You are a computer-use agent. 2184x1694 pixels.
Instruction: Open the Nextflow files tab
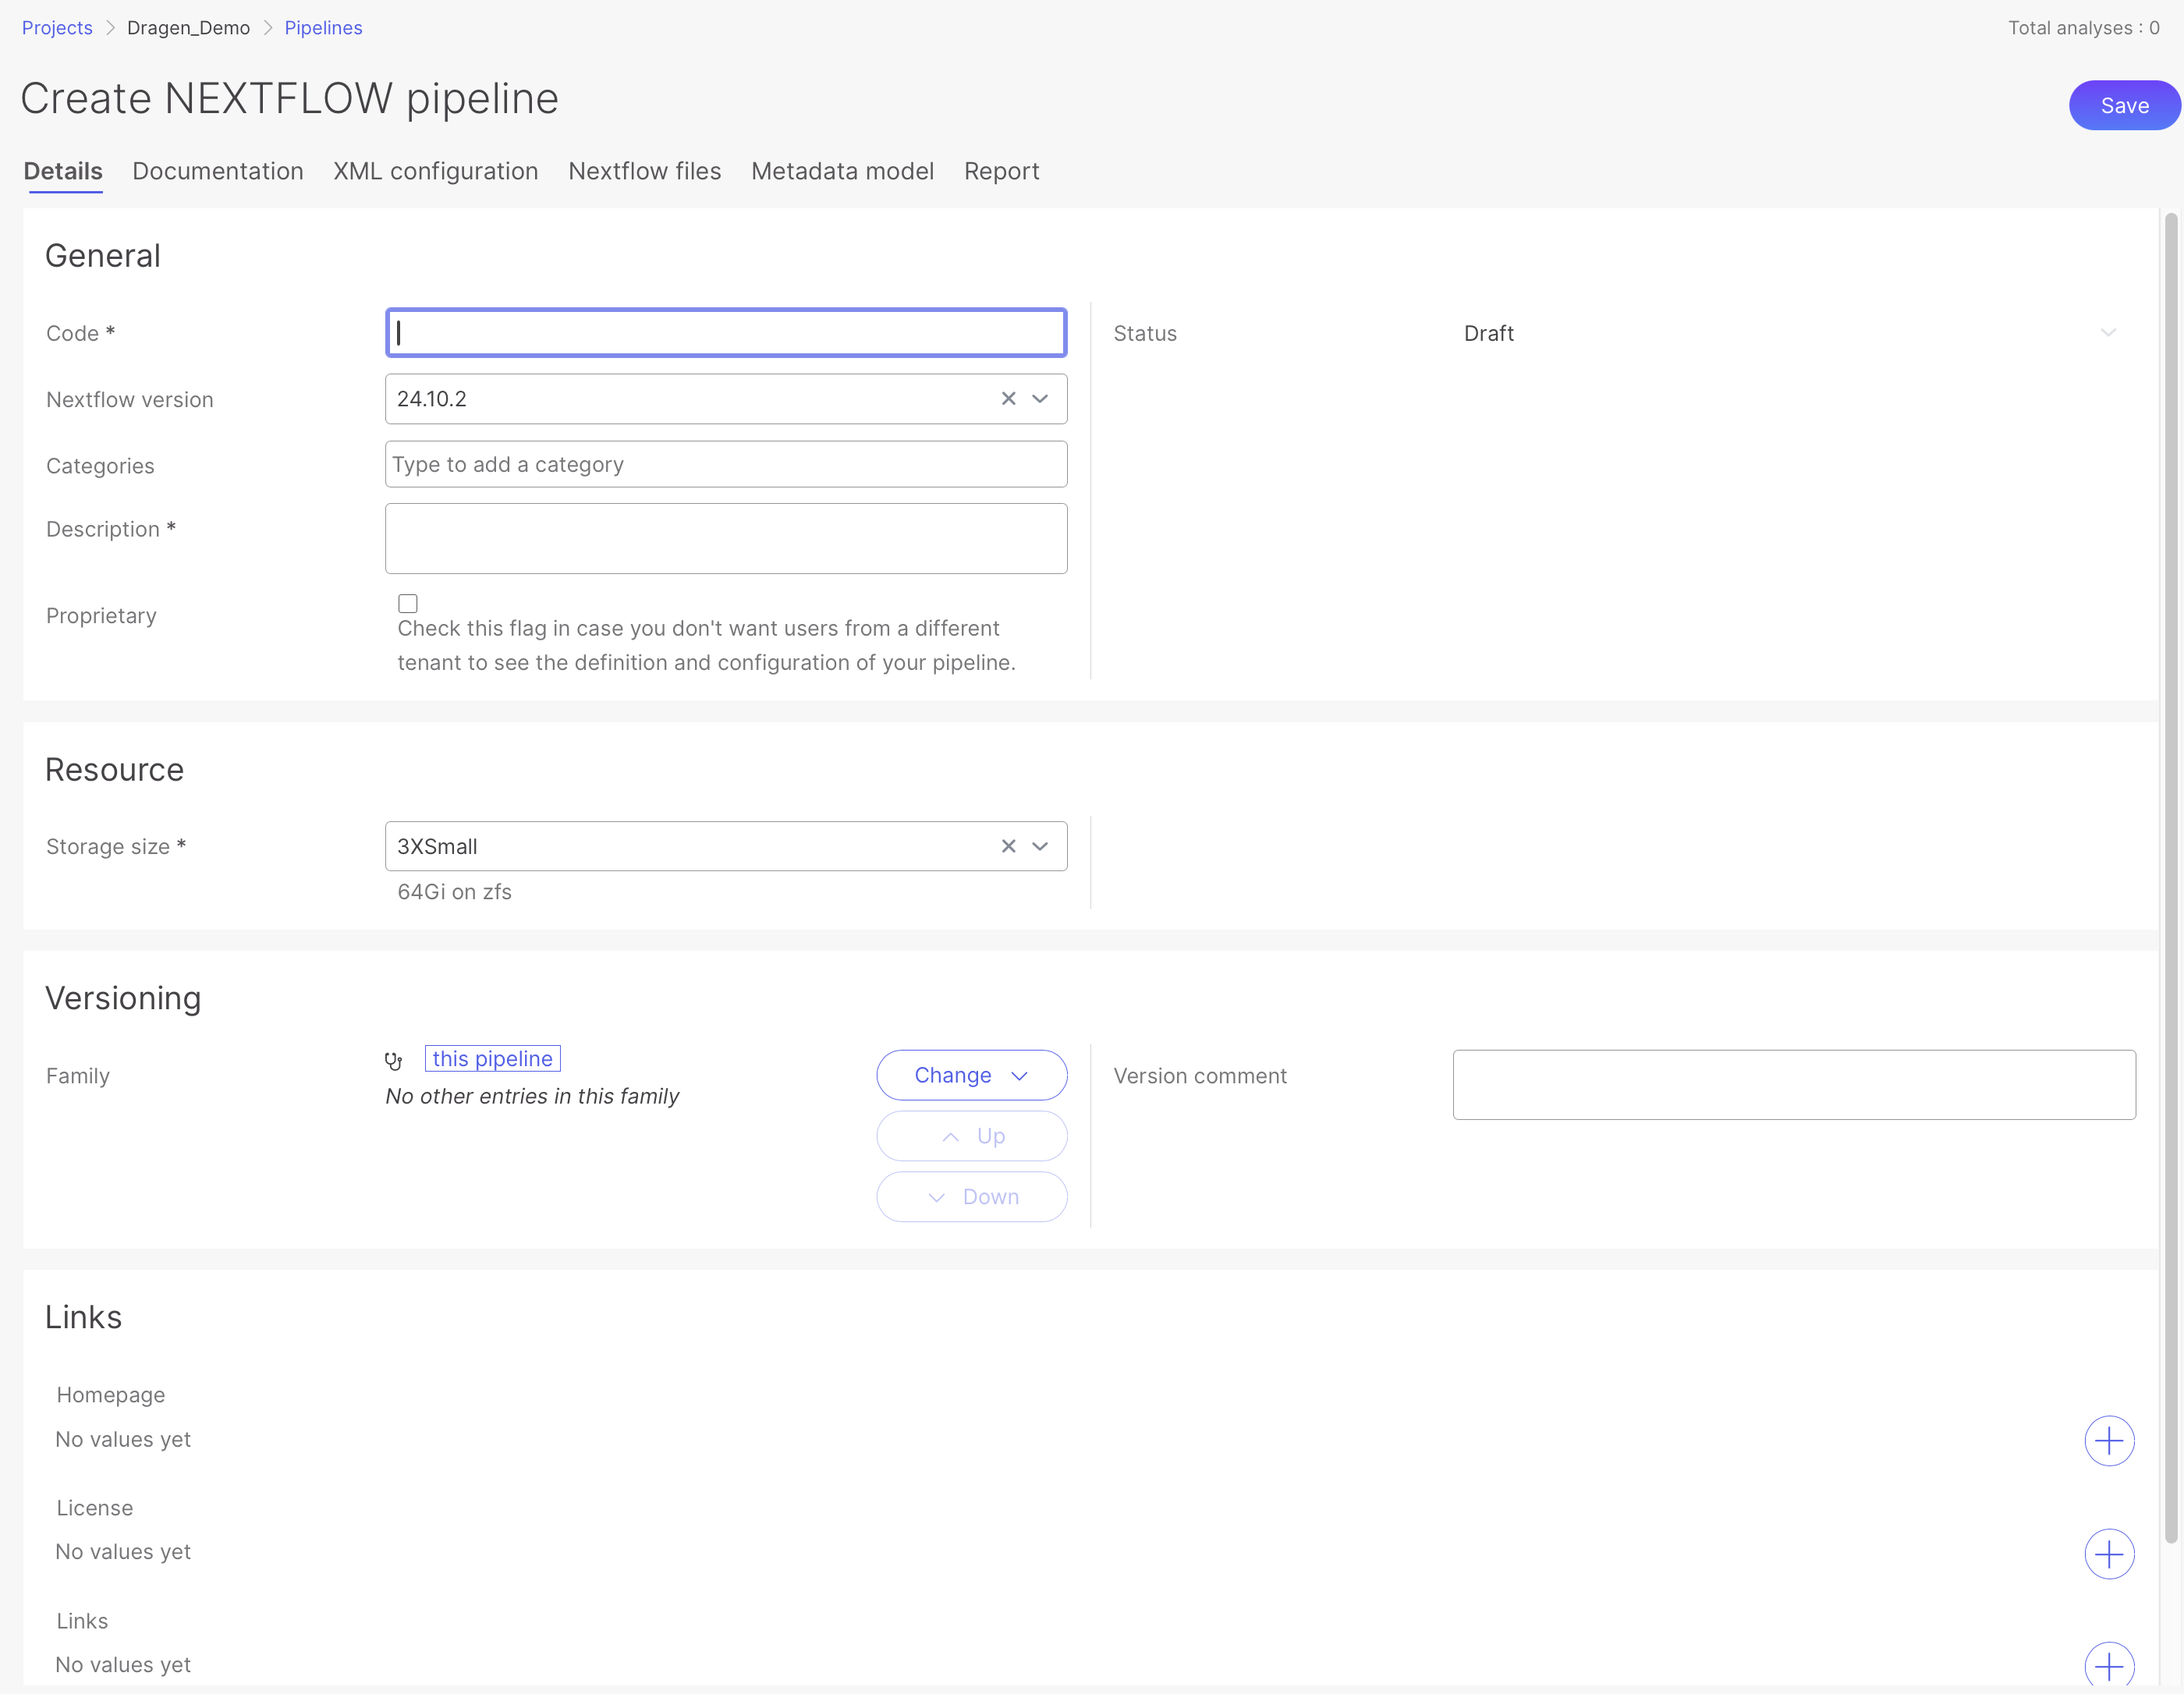pos(644,171)
